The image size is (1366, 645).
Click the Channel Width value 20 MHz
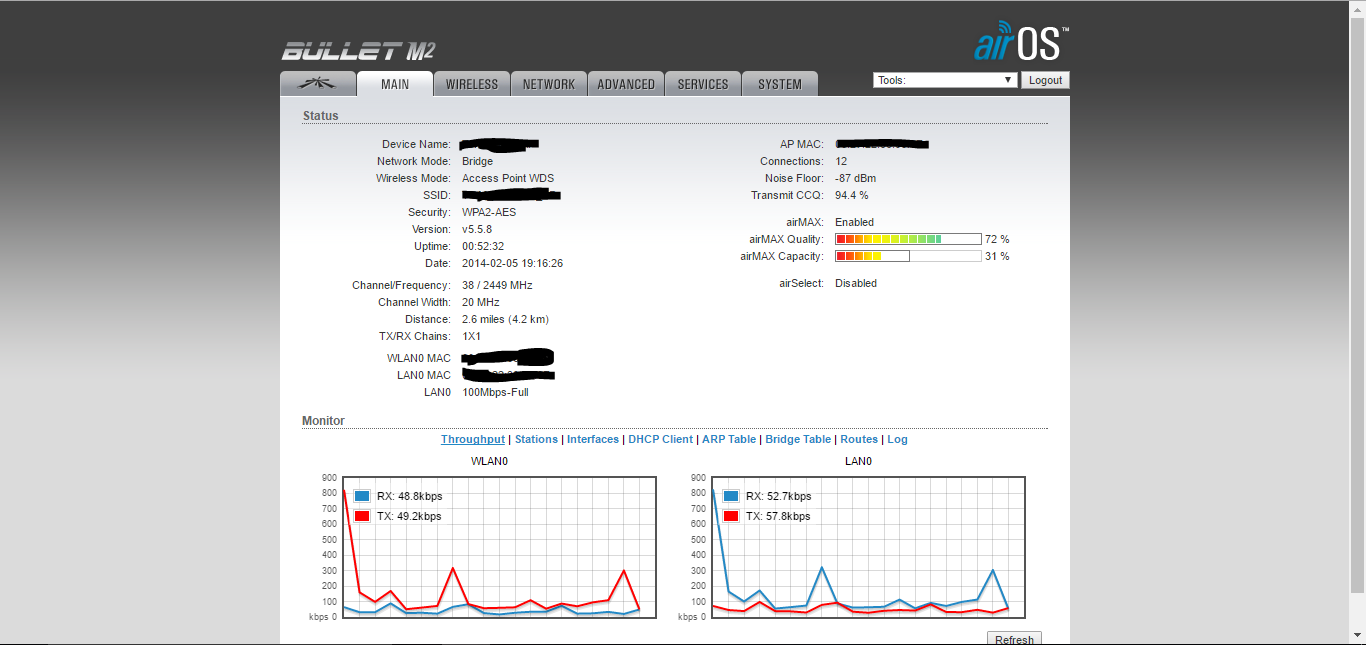481,302
